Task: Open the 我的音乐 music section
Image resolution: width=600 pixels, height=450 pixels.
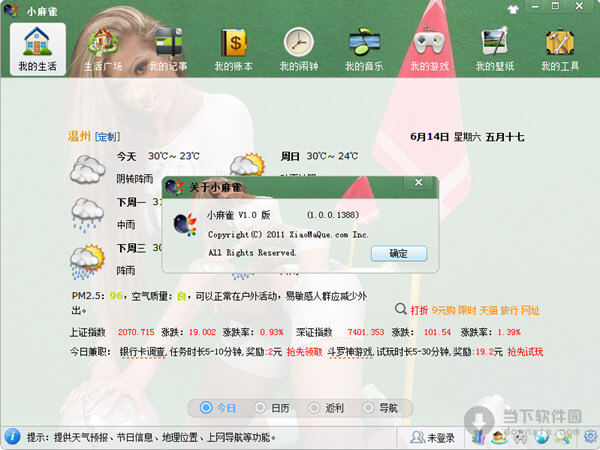Action: tap(364, 49)
